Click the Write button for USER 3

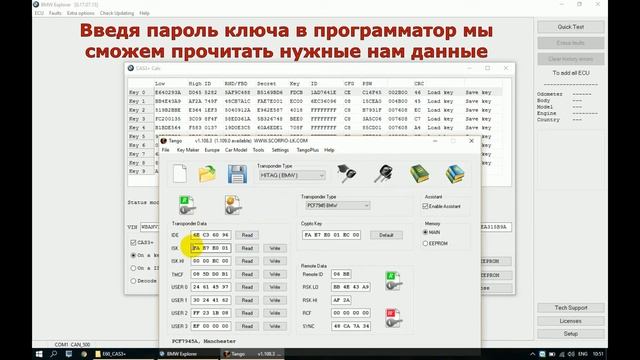click(275, 326)
